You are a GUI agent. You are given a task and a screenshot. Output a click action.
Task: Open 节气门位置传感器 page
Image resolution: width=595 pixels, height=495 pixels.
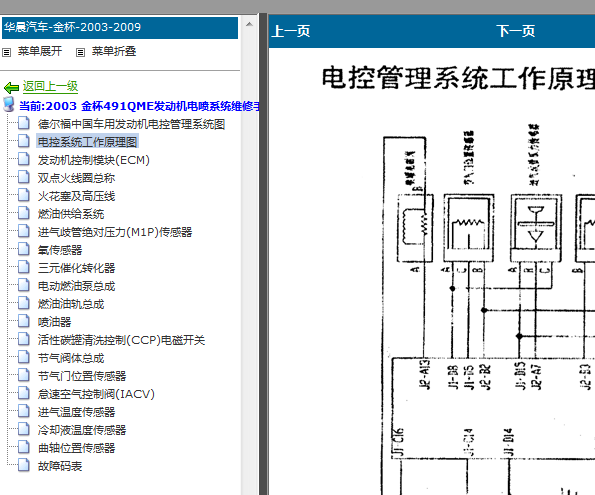pos(82,376)
